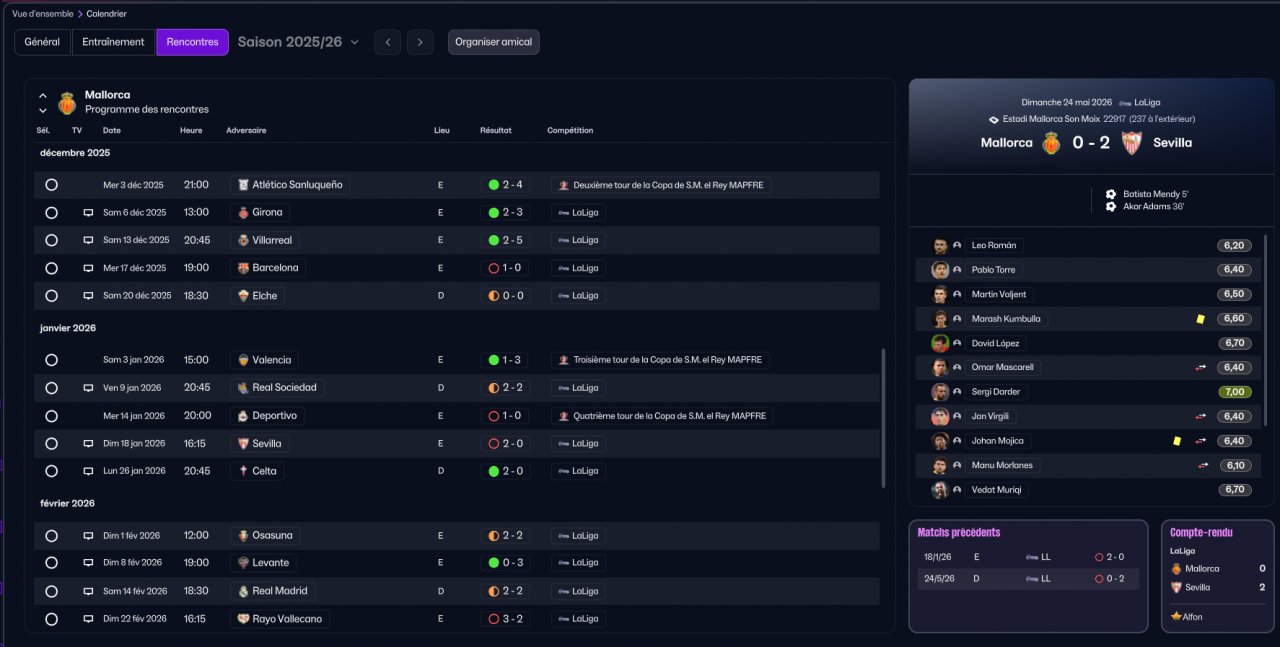Select the Deportivo match radio button

pos(51,416)
